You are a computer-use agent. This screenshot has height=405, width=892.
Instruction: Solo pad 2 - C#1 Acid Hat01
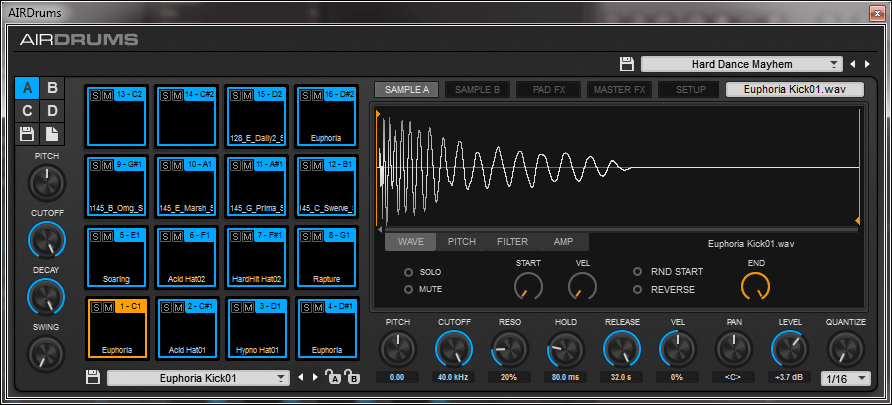click(165, 307)
